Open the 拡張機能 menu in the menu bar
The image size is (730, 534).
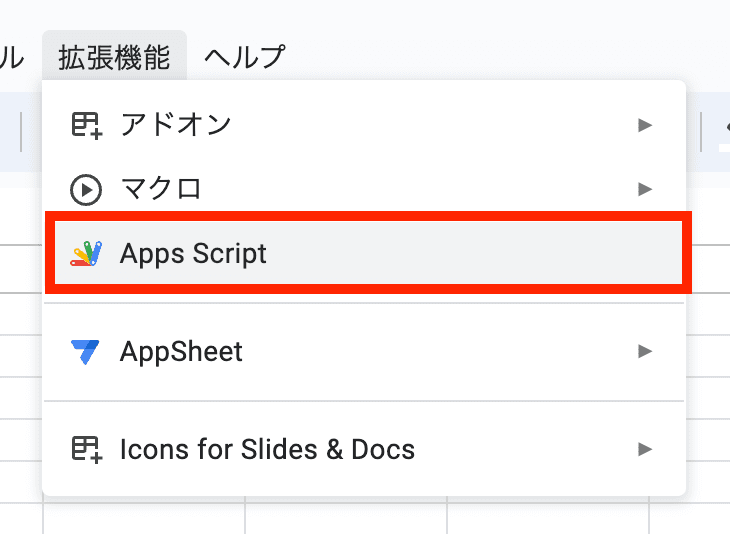point(114,57)
